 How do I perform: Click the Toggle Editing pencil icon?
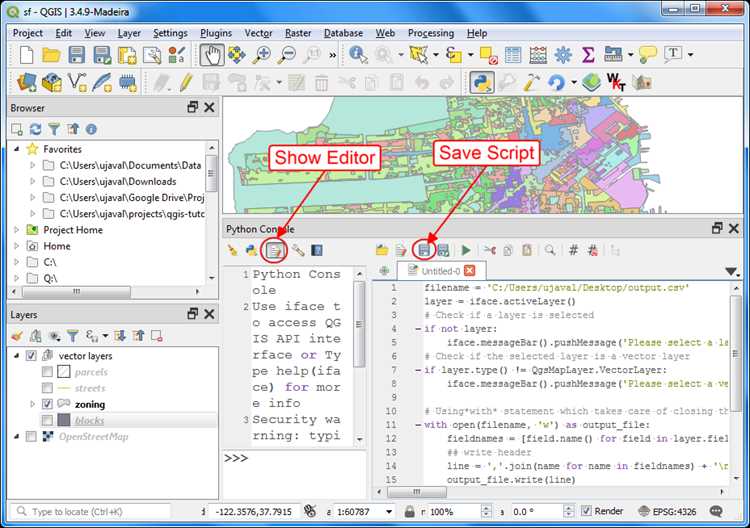(186, 83)
